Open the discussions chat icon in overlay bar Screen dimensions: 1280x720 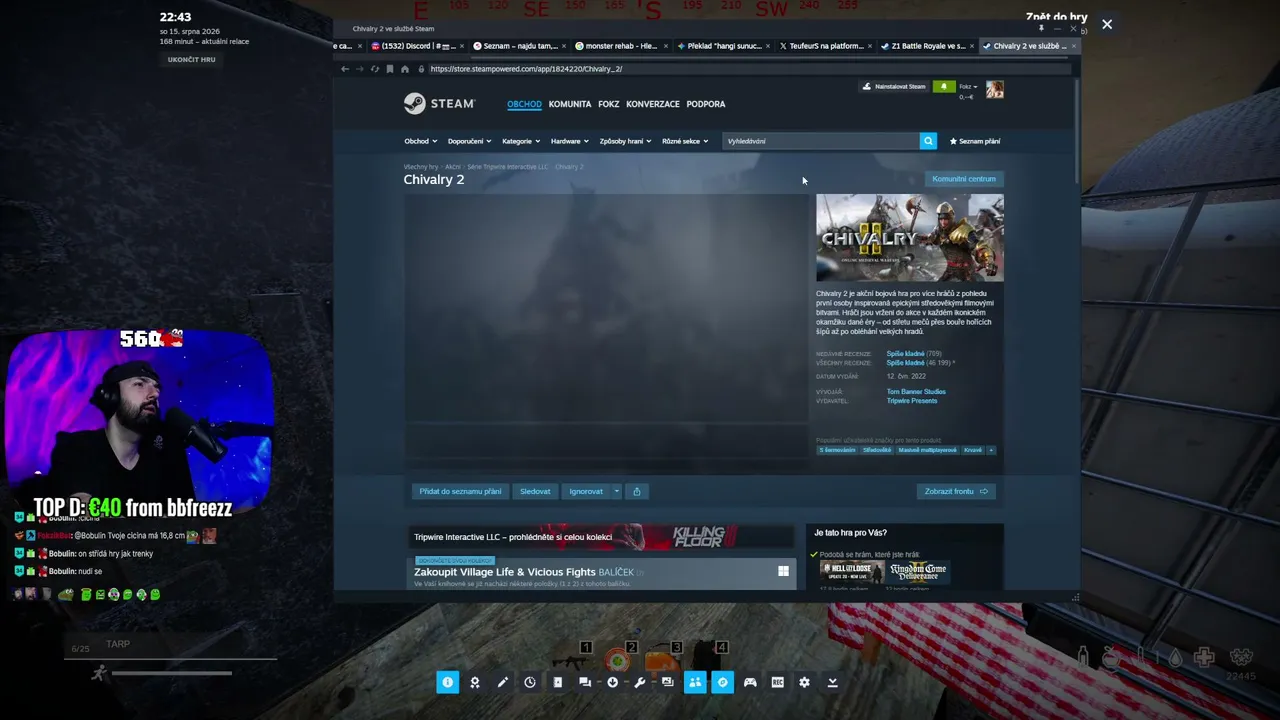coord(585,682)
